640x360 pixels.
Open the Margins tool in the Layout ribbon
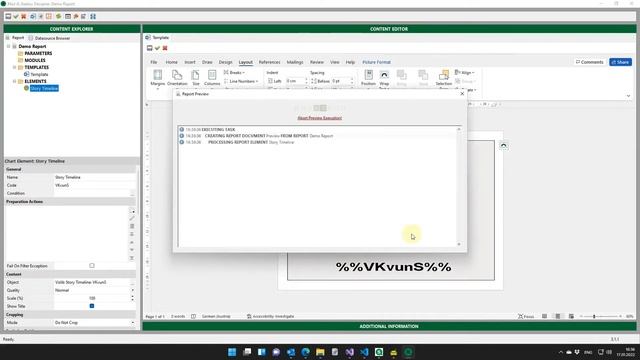pyautogui.click(x=158, y=78)
